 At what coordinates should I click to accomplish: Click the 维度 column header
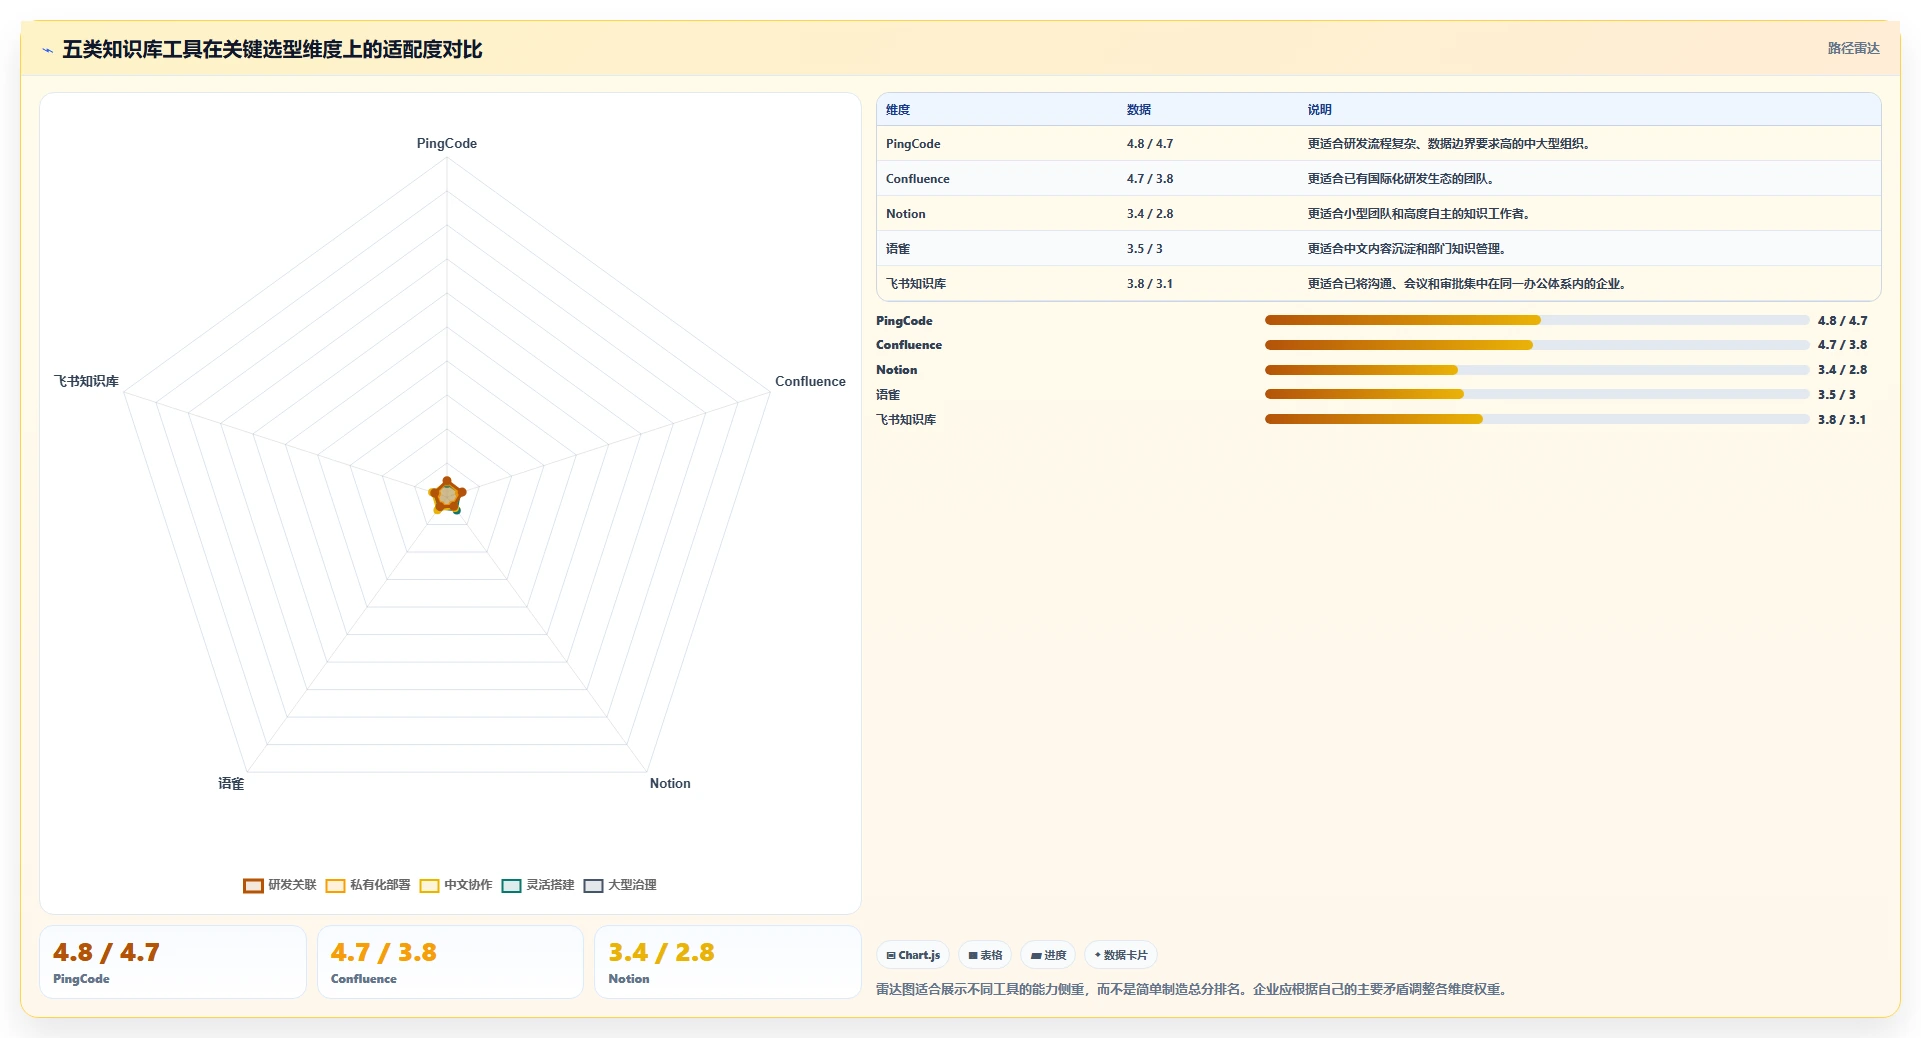[898, 110]
